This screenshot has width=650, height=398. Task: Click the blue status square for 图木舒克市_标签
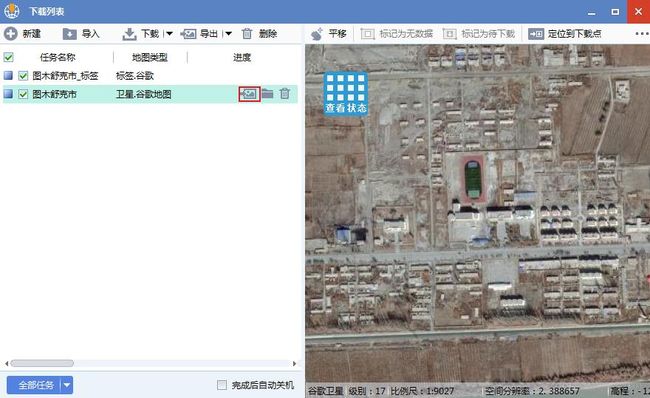point(8,75)
